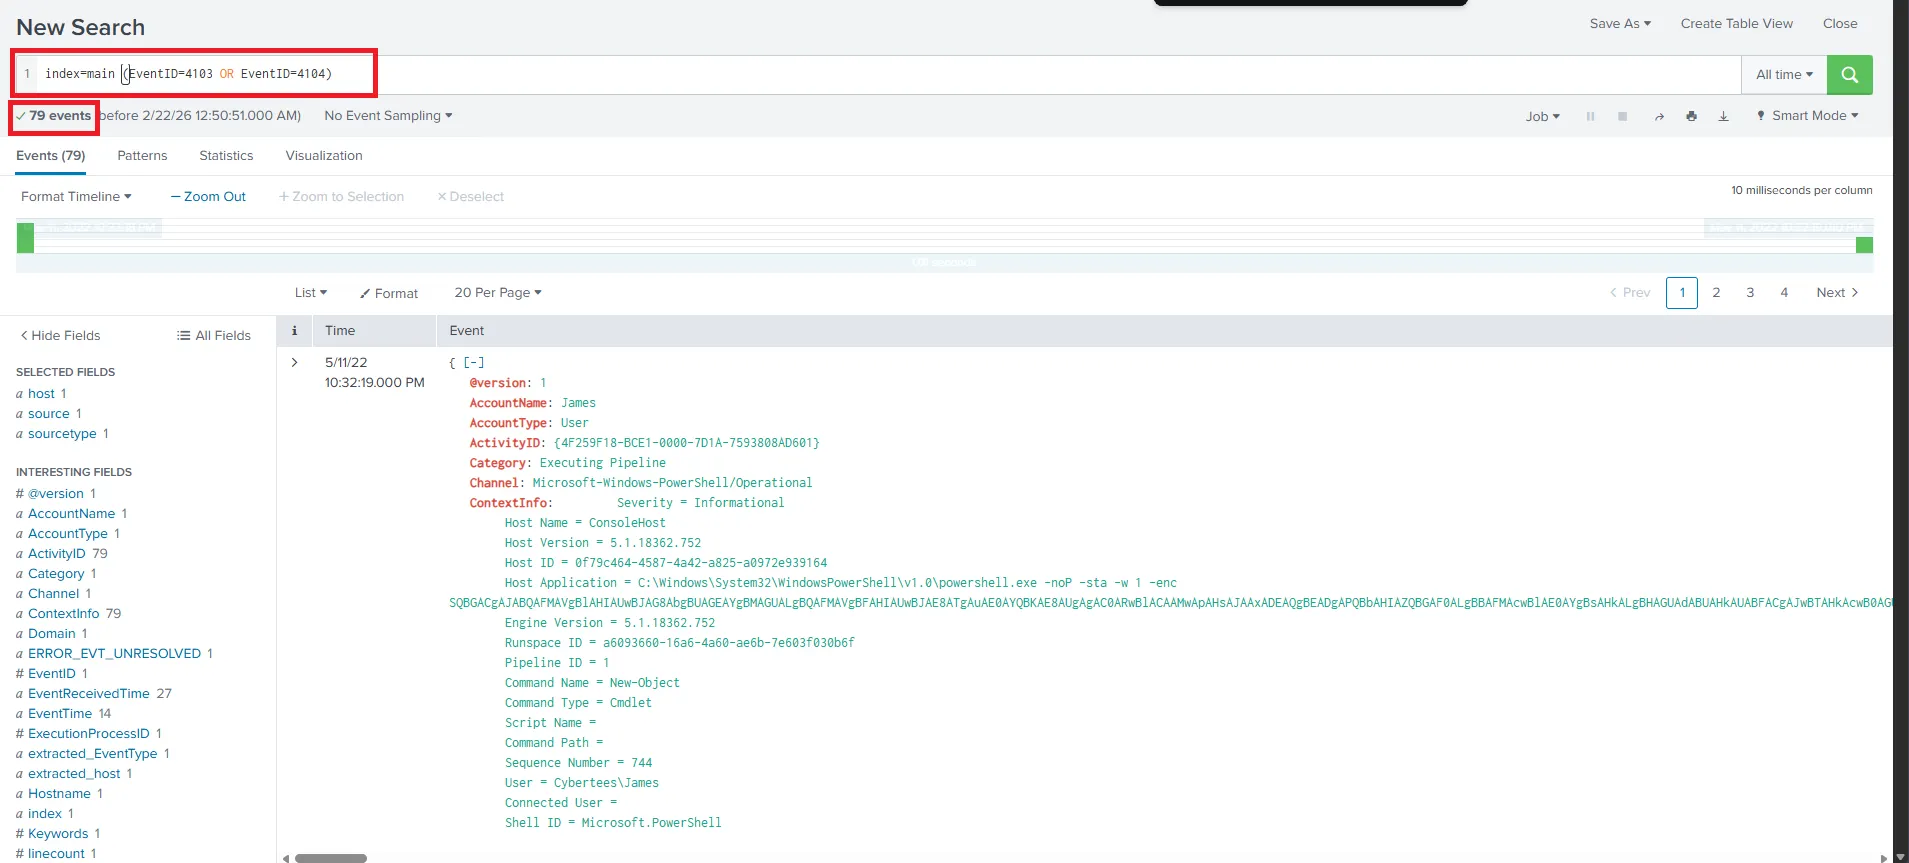The width and height of the screenshot is (1909, 863).
Task: Collapse the JSON event with [-]
Action: coord(474,362)
